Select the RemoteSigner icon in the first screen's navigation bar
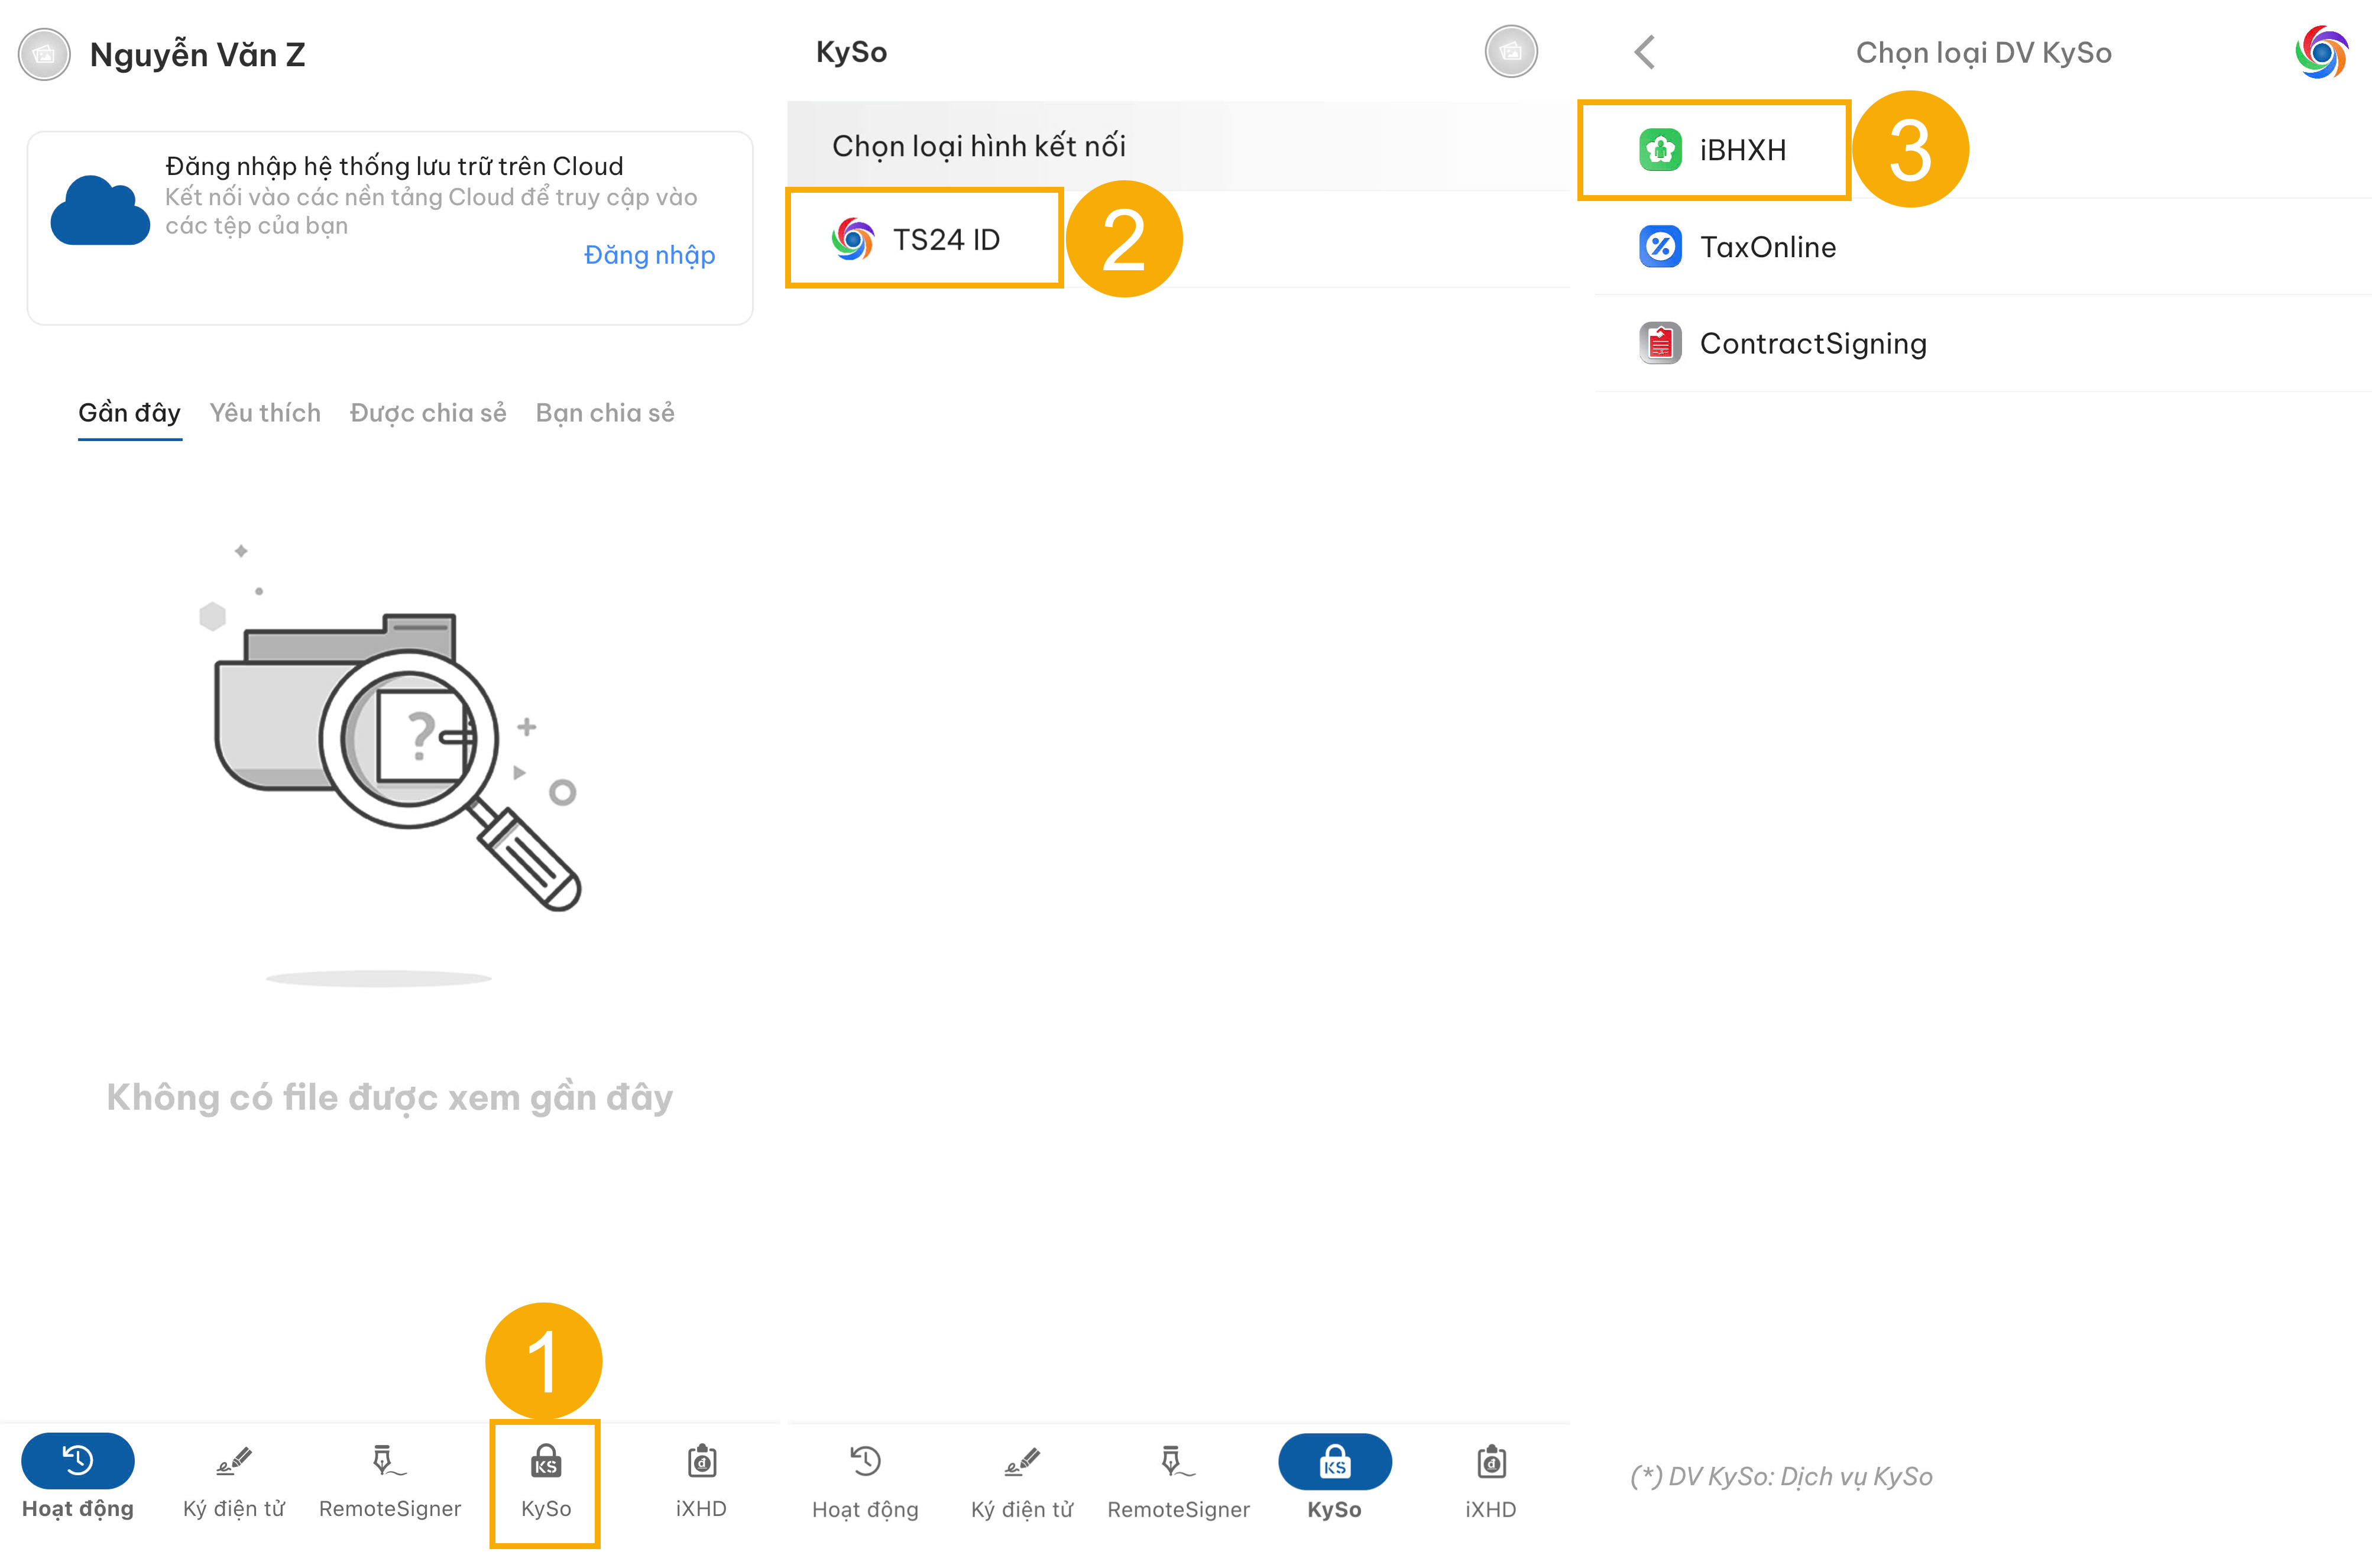The image size is (2372, 1568). (389, 1463)
